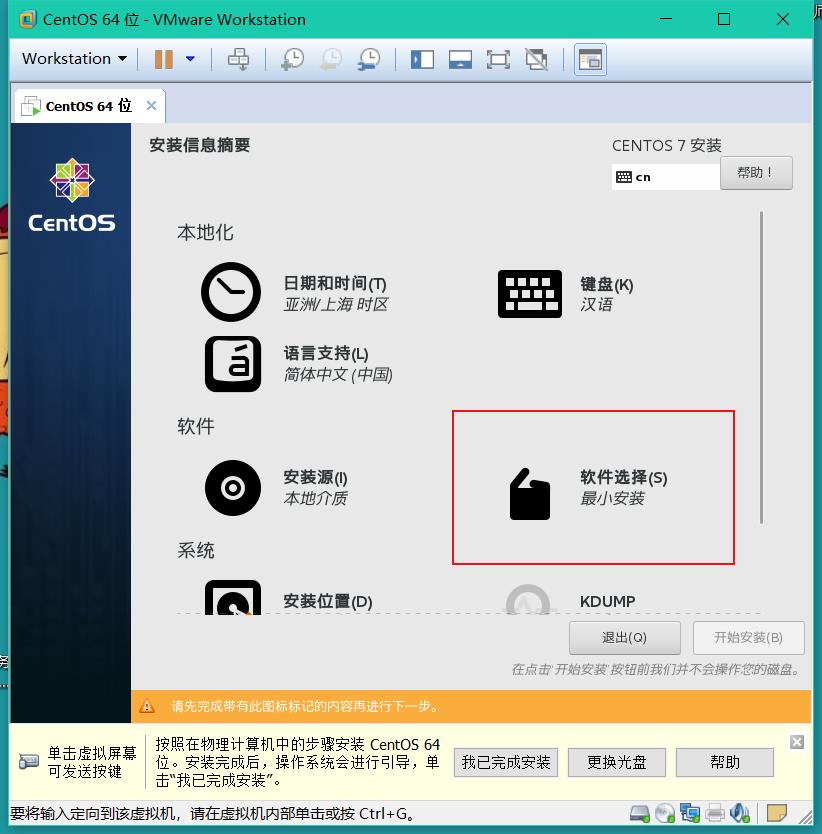
Task: Toggle the library sidebar view icon
Action: point(422,59)
